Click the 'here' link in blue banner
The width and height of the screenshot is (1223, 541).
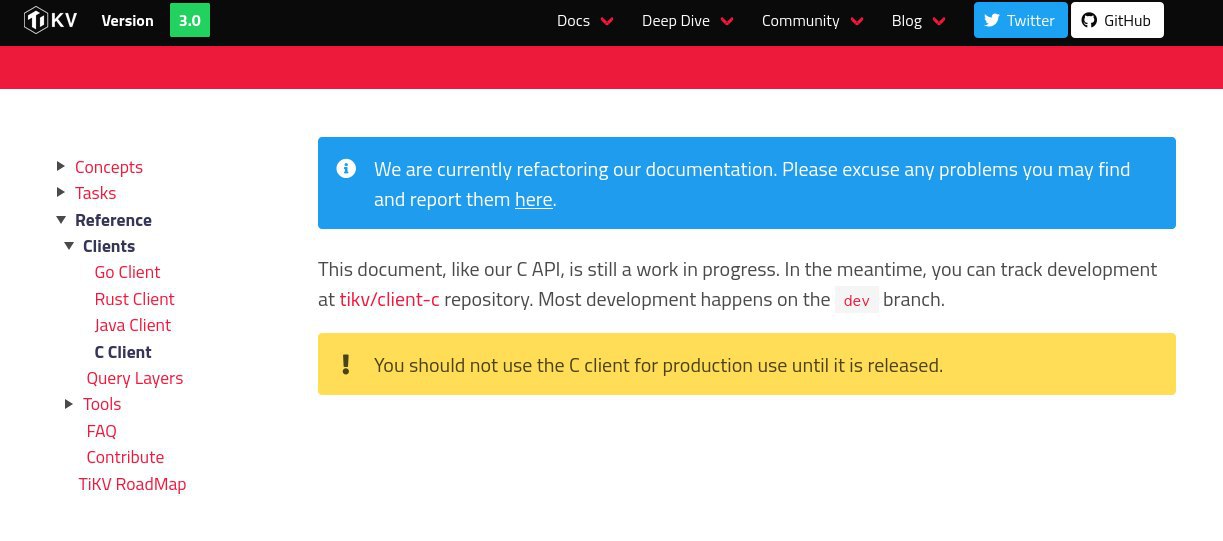533,199
